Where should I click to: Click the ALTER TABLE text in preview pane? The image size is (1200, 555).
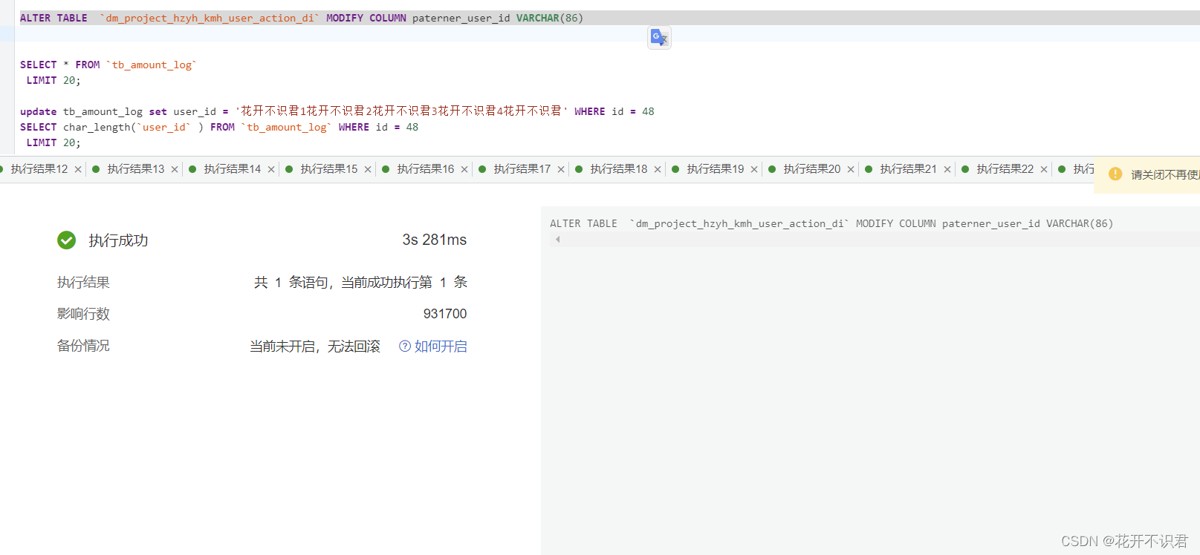[x=831, y=224]
